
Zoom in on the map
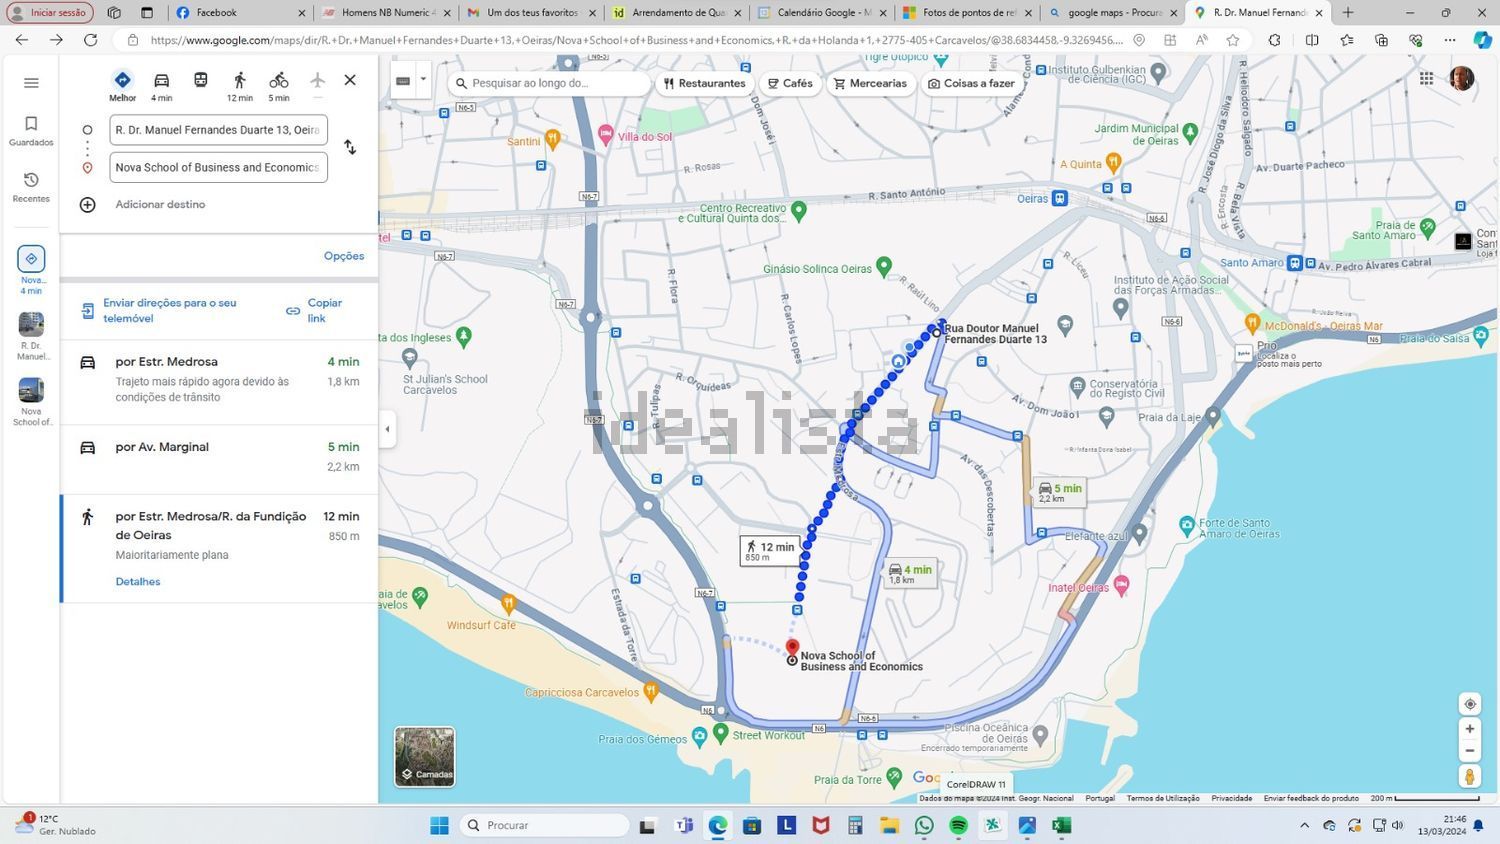pyautogui.click(x=1469, y=729)
